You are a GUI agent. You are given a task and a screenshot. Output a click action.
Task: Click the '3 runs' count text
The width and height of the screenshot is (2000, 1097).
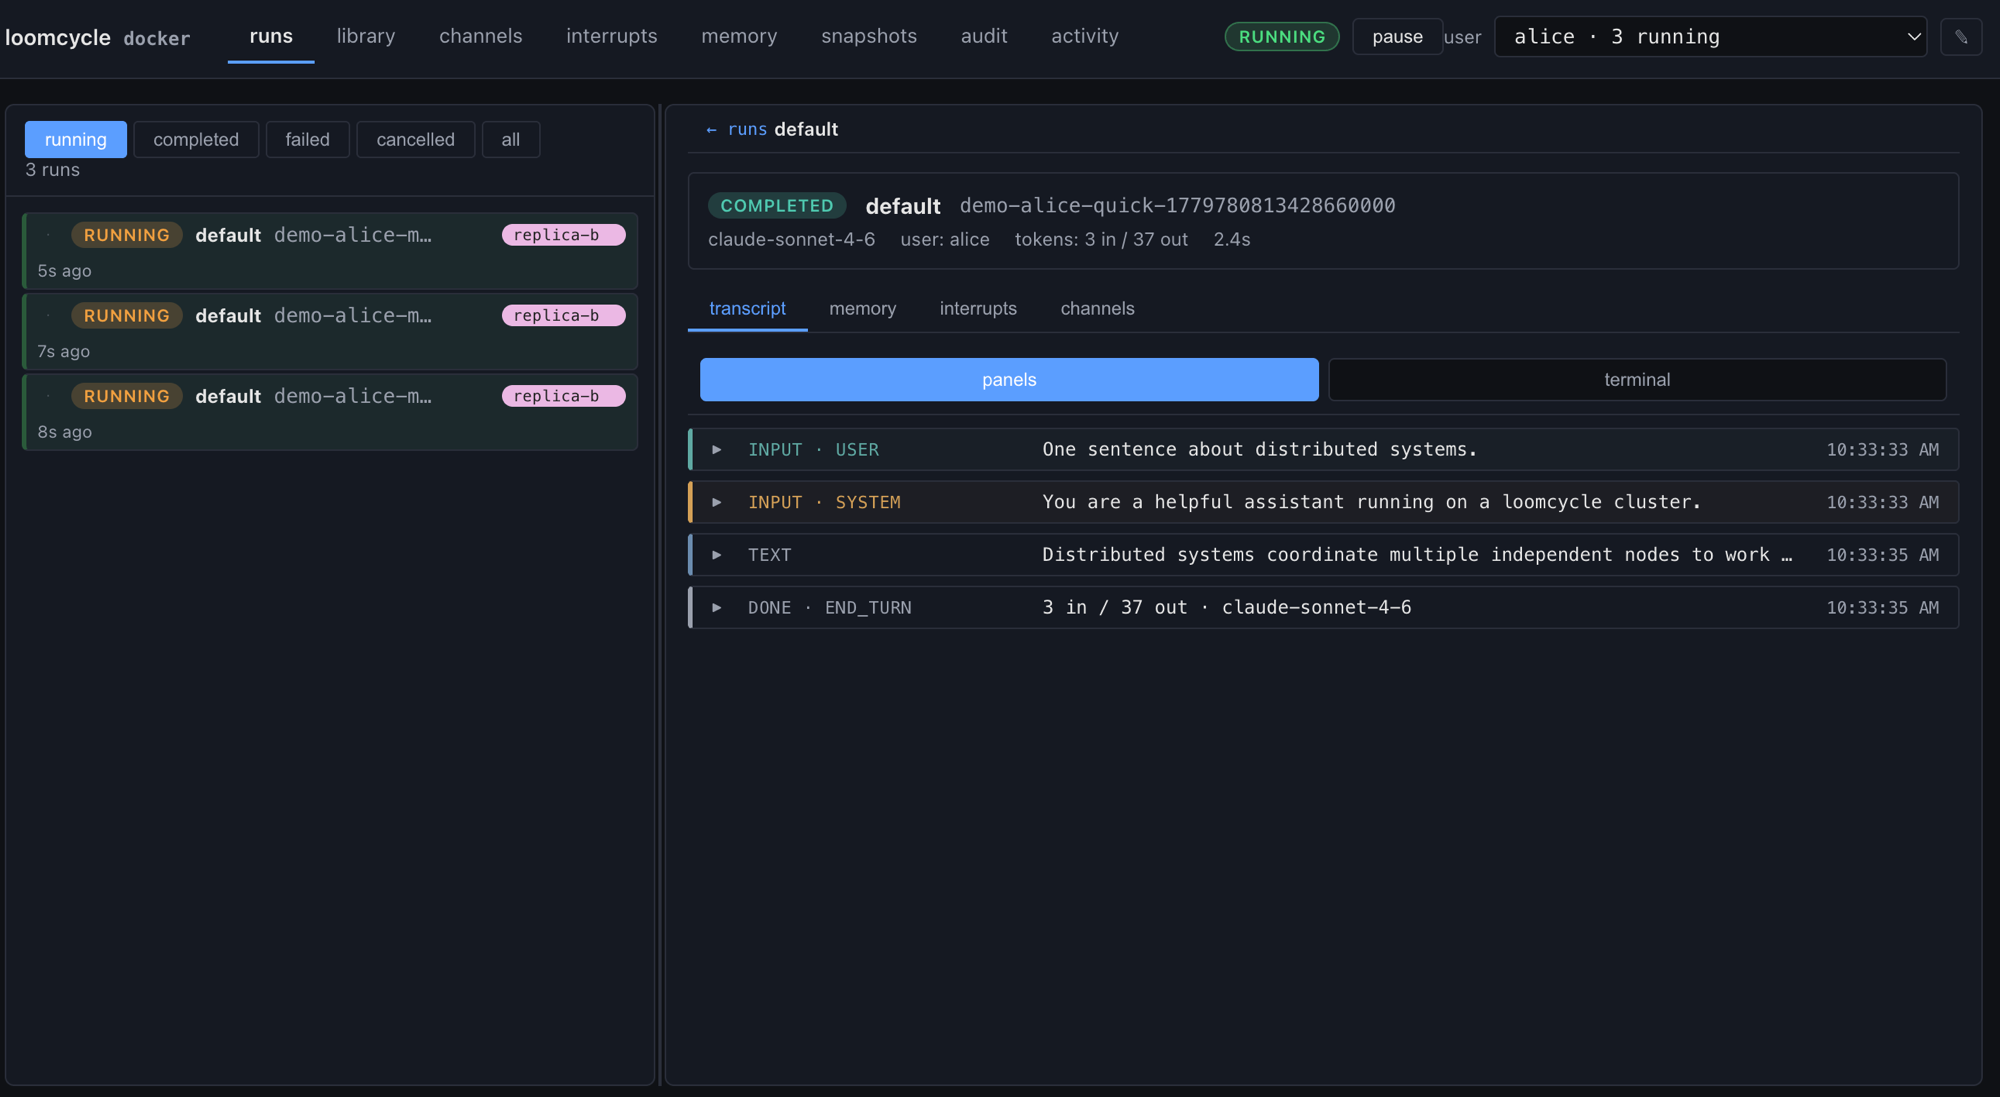[x=52, y=170]
